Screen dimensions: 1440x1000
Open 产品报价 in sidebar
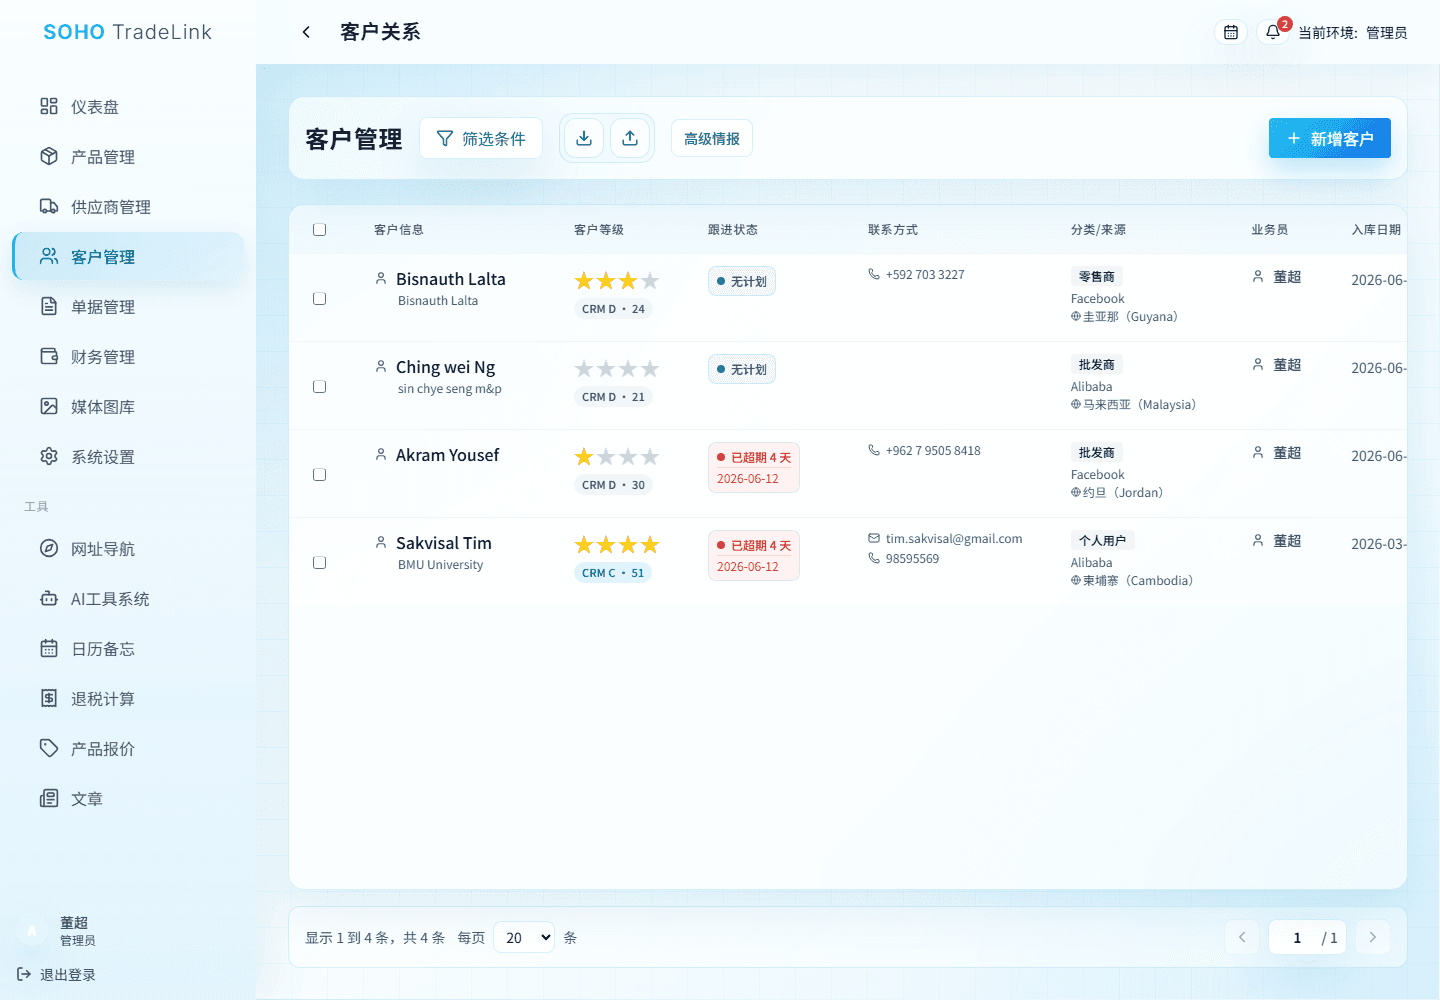click(128, 748)
